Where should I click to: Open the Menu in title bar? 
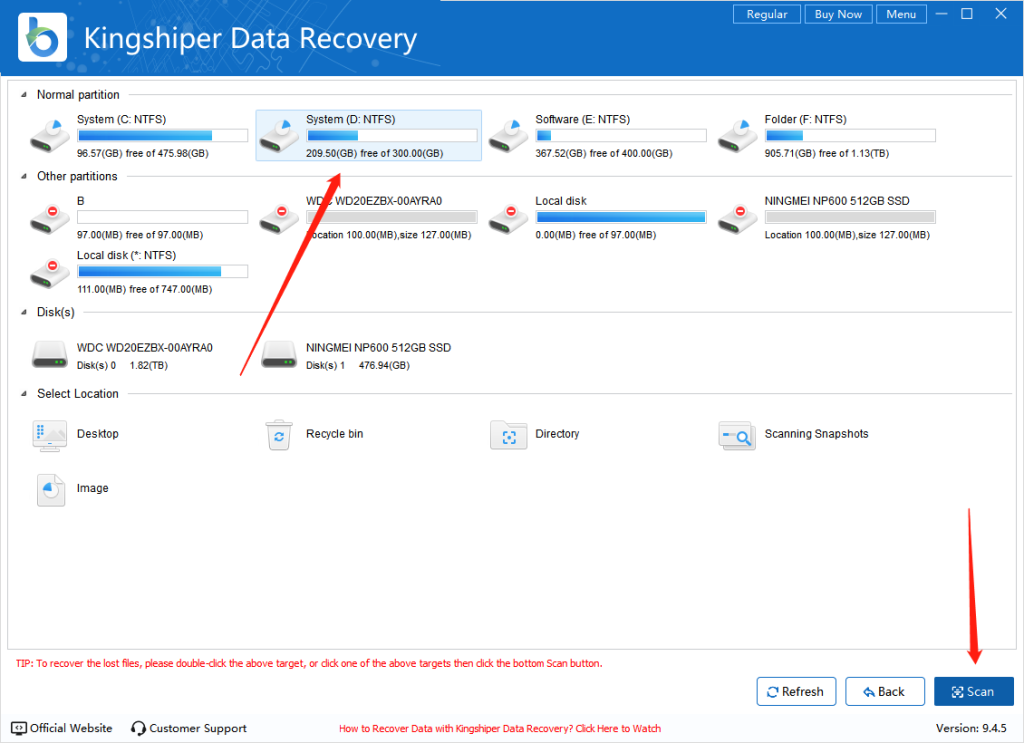click(x=901, y=14)
